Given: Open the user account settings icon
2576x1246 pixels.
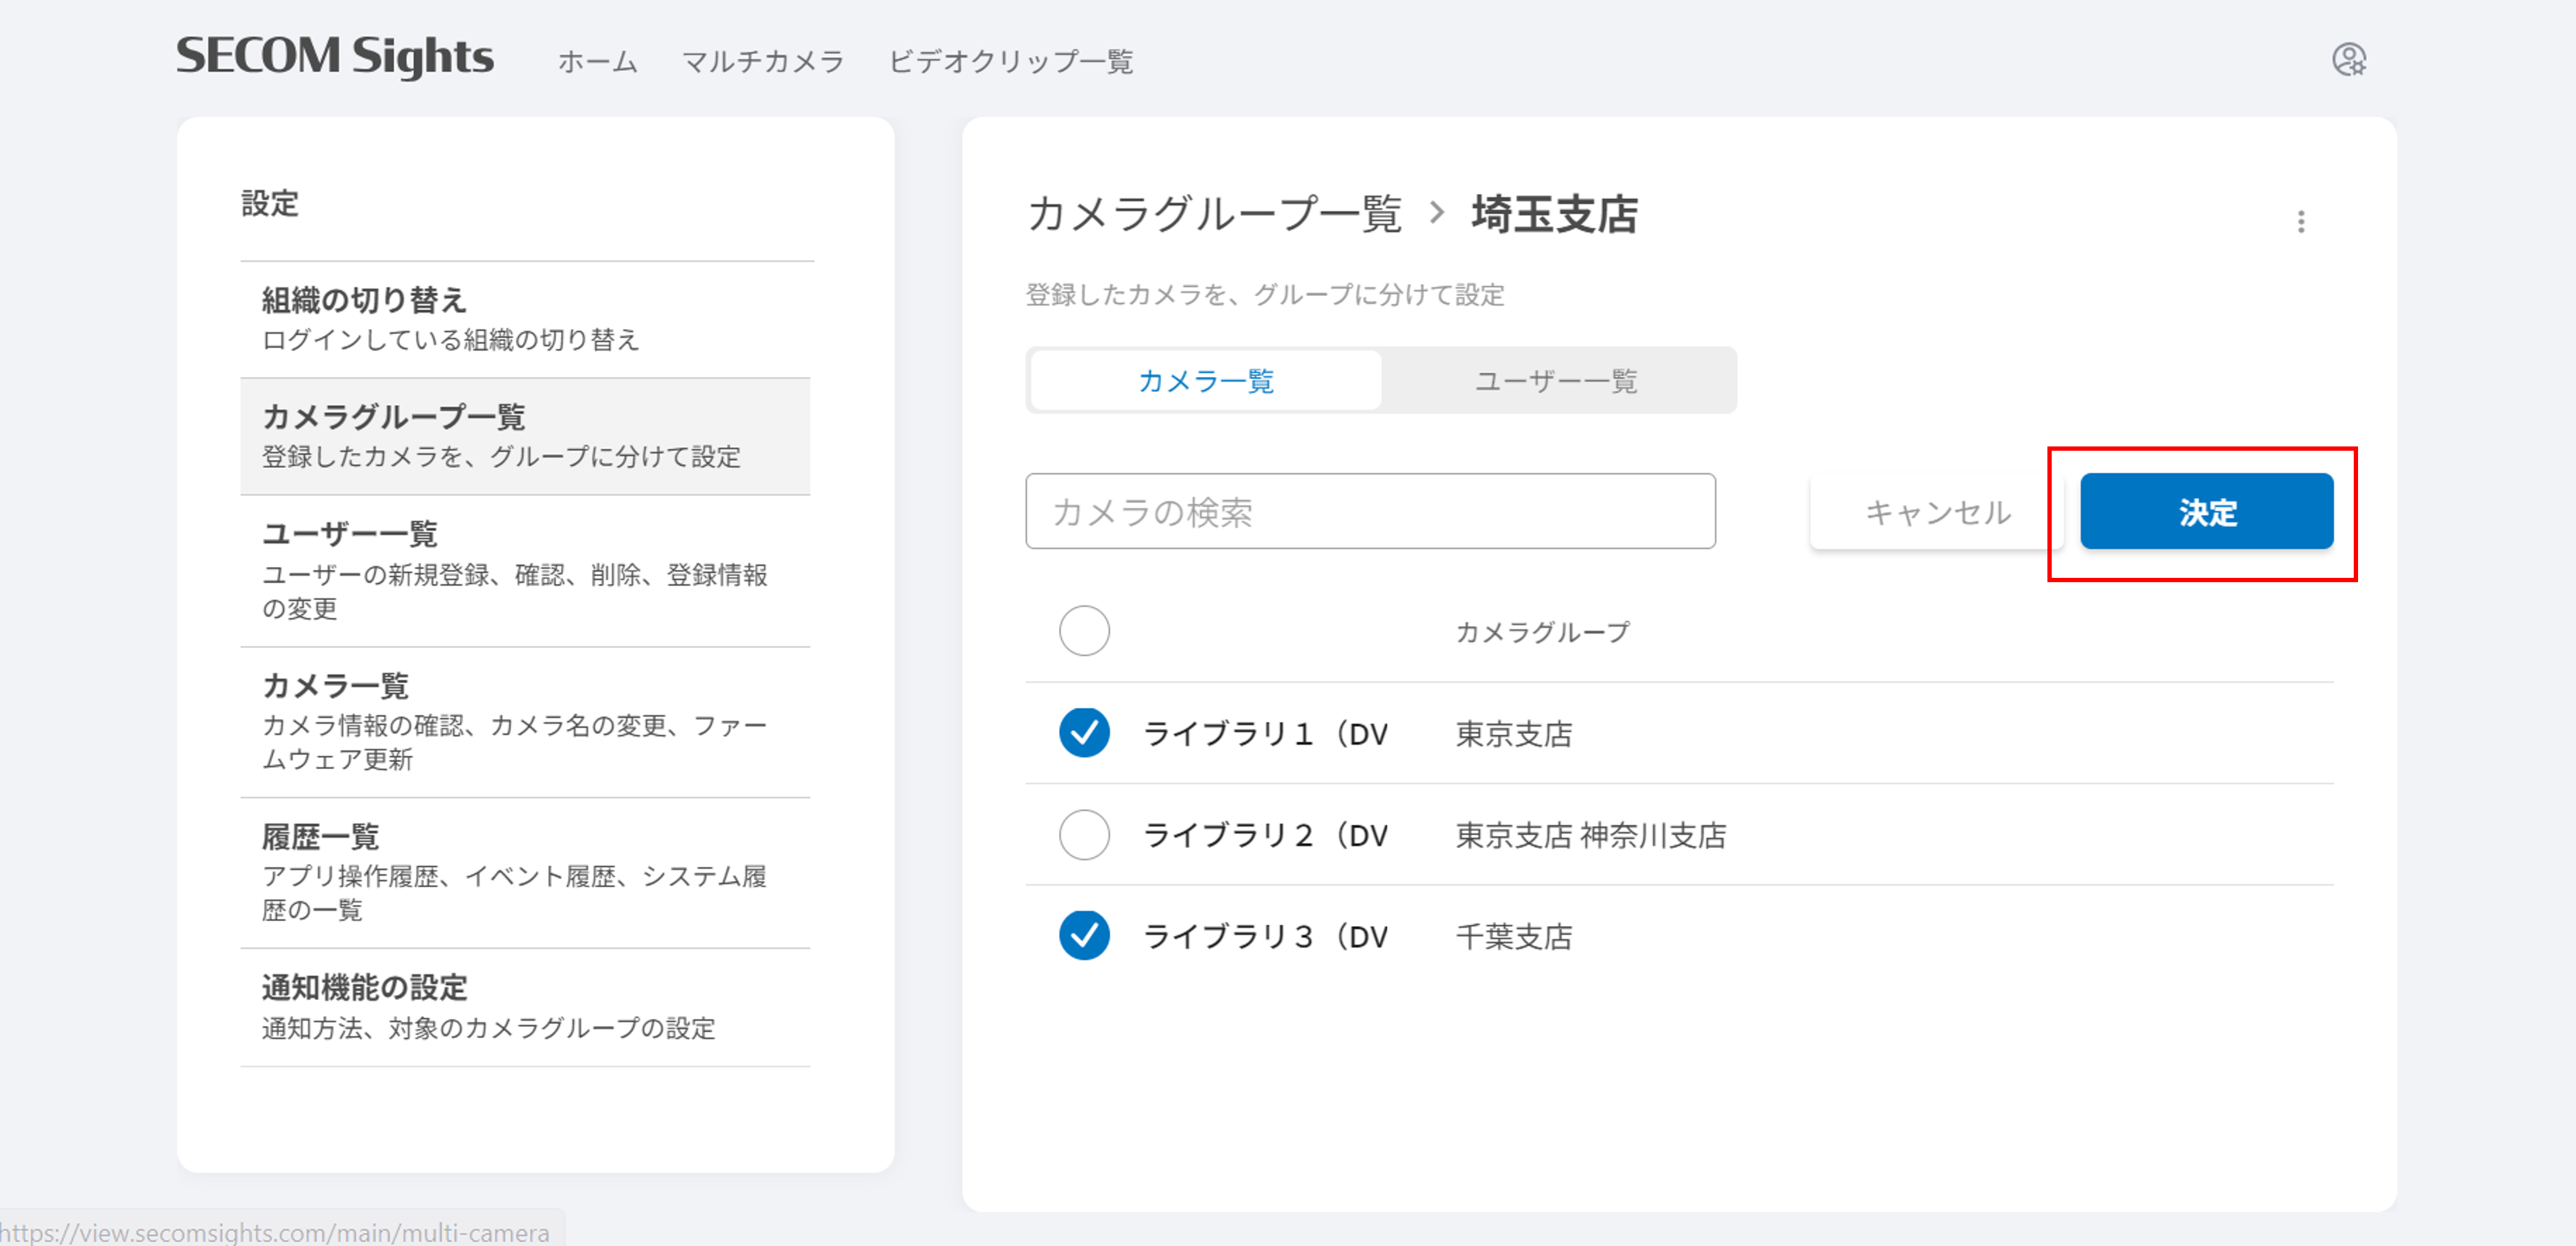Looking at the screenshot, I should click(x=2349, y=60).
